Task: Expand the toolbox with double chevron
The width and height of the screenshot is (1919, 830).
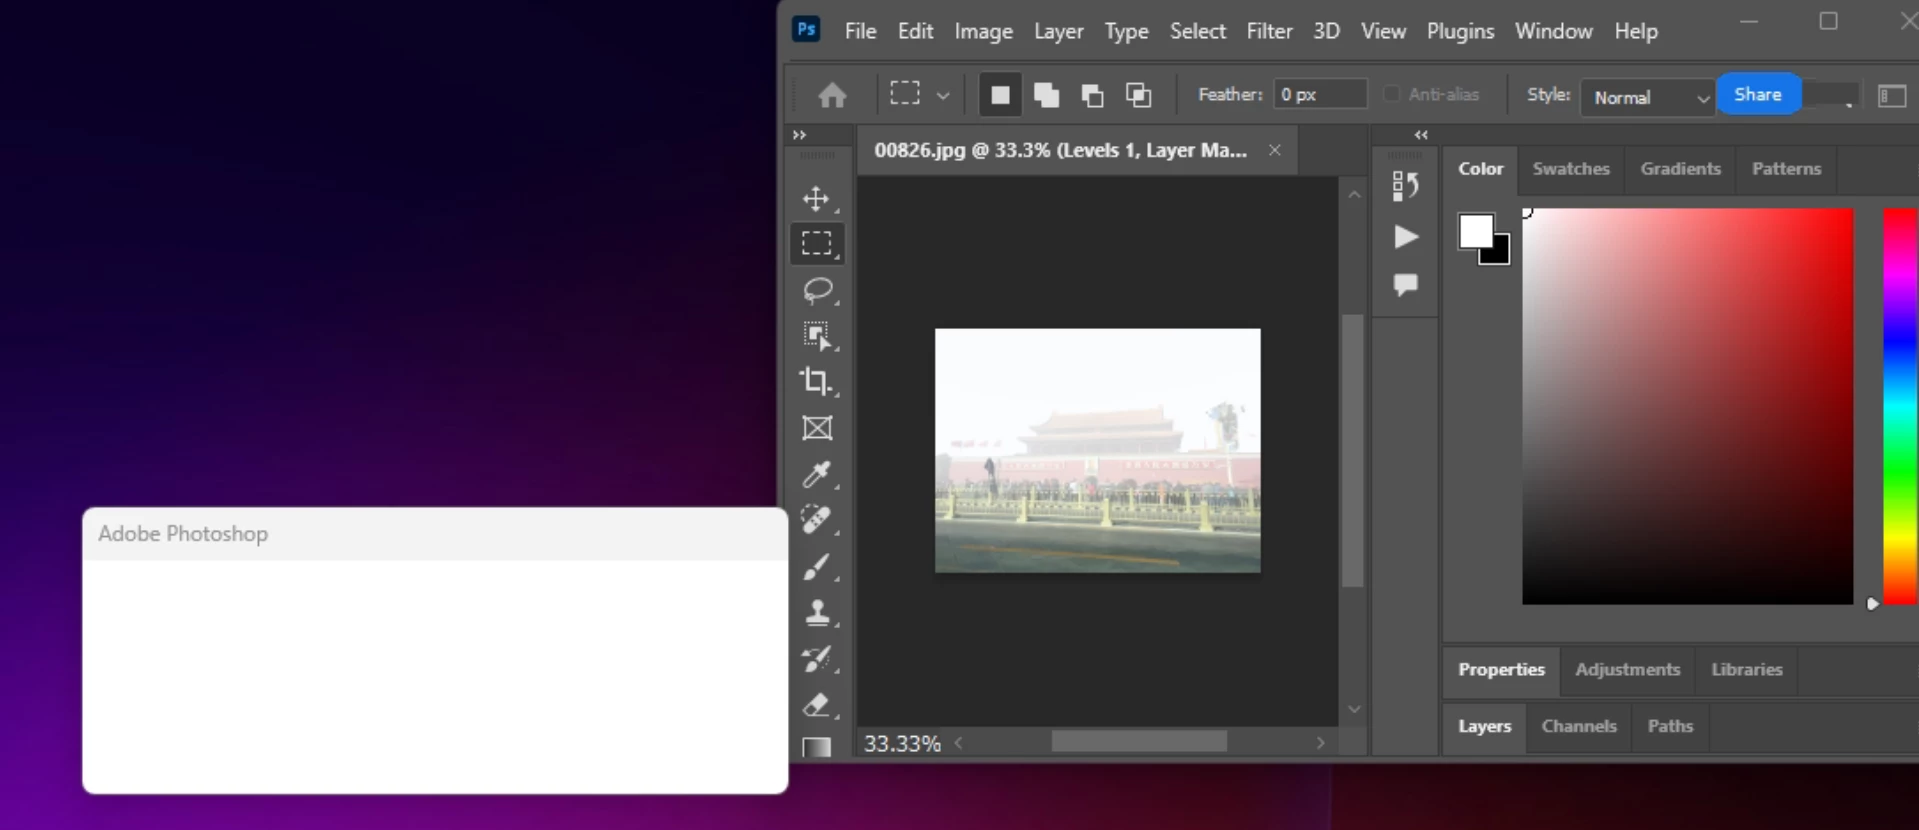Action: (x=799, y=135)
